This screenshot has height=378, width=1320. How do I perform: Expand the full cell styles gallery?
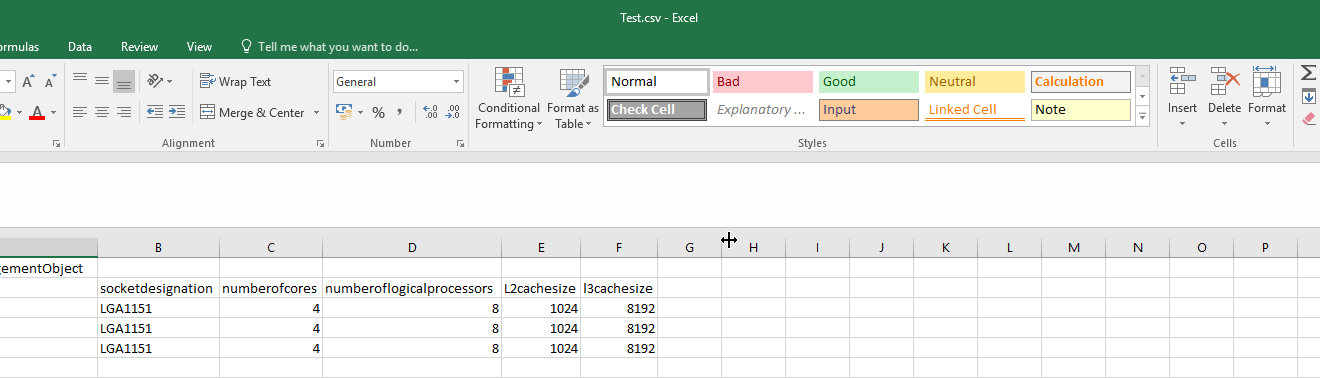point(1143,117)
